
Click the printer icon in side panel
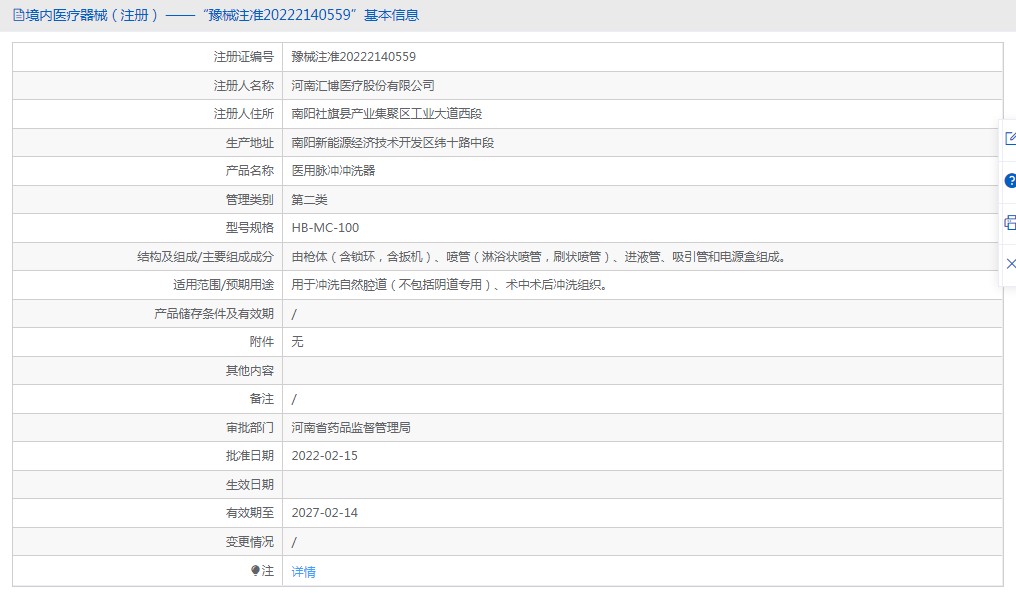(x=1010, y=223)
